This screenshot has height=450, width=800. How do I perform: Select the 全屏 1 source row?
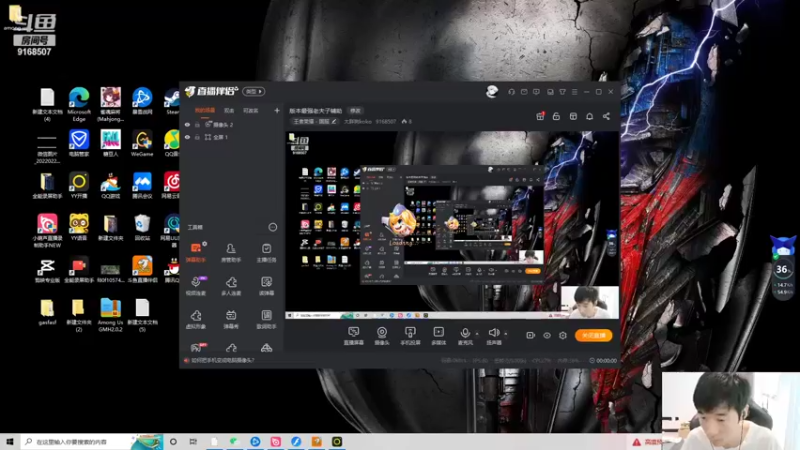[x=232, y=137]
